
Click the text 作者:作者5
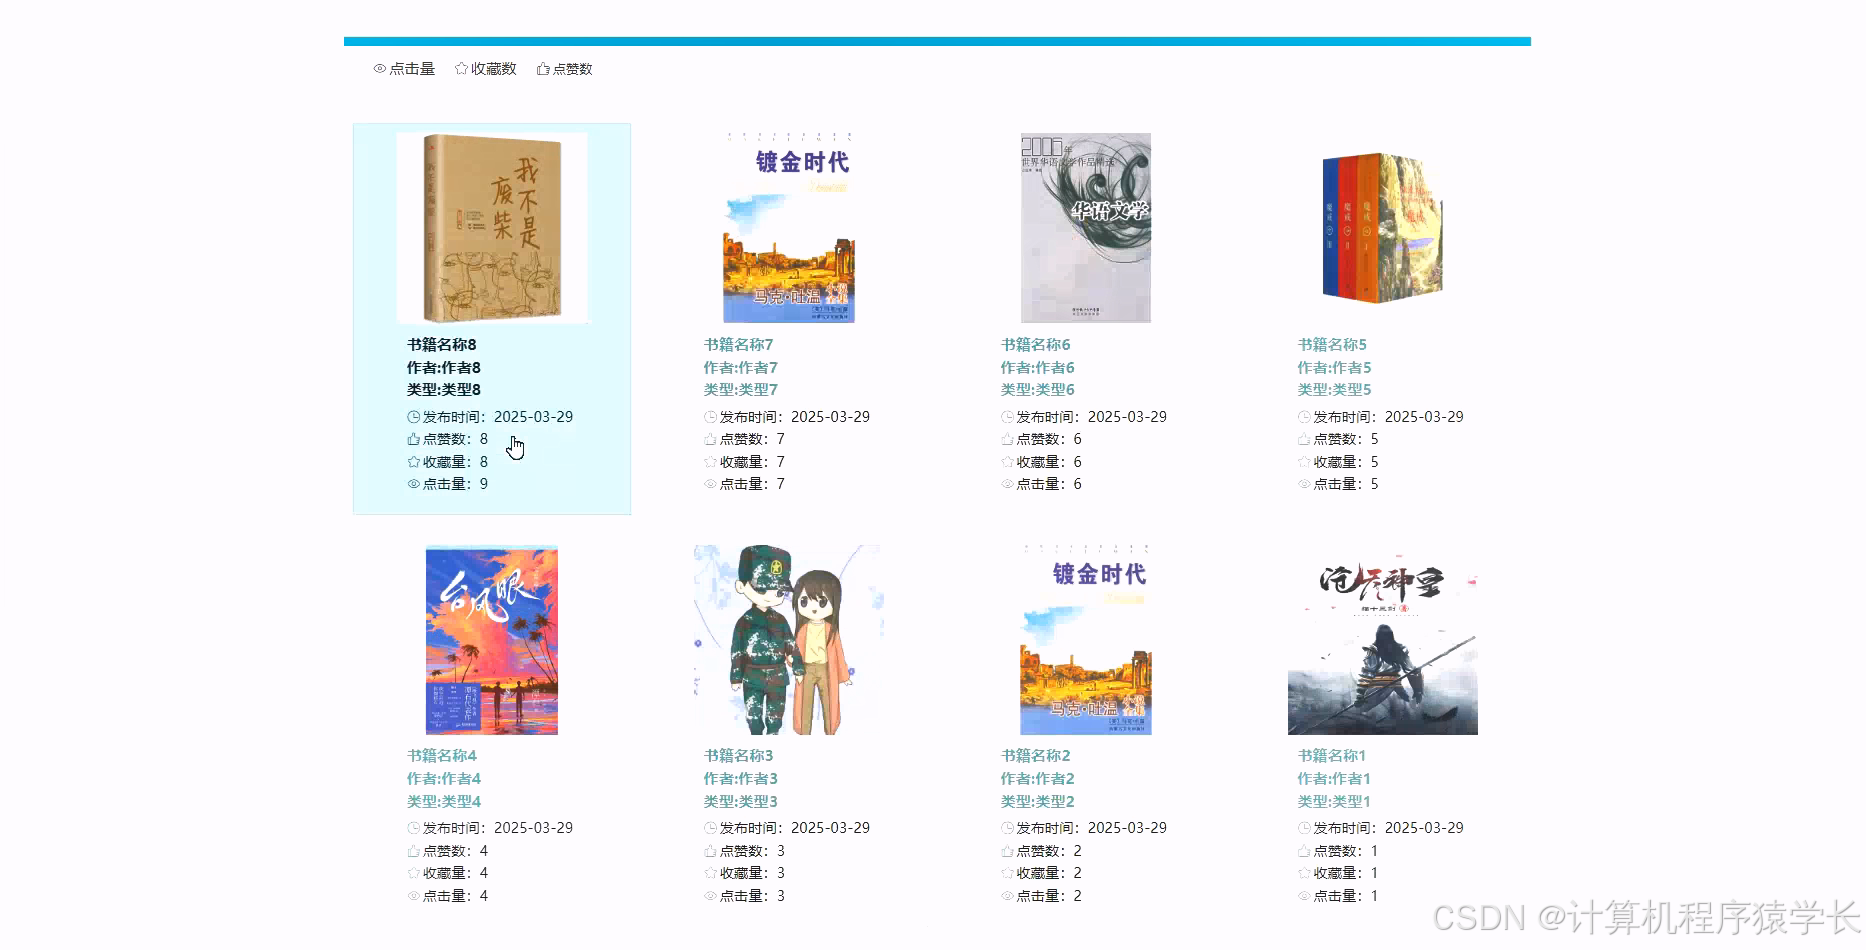[x=1335, y=367]
